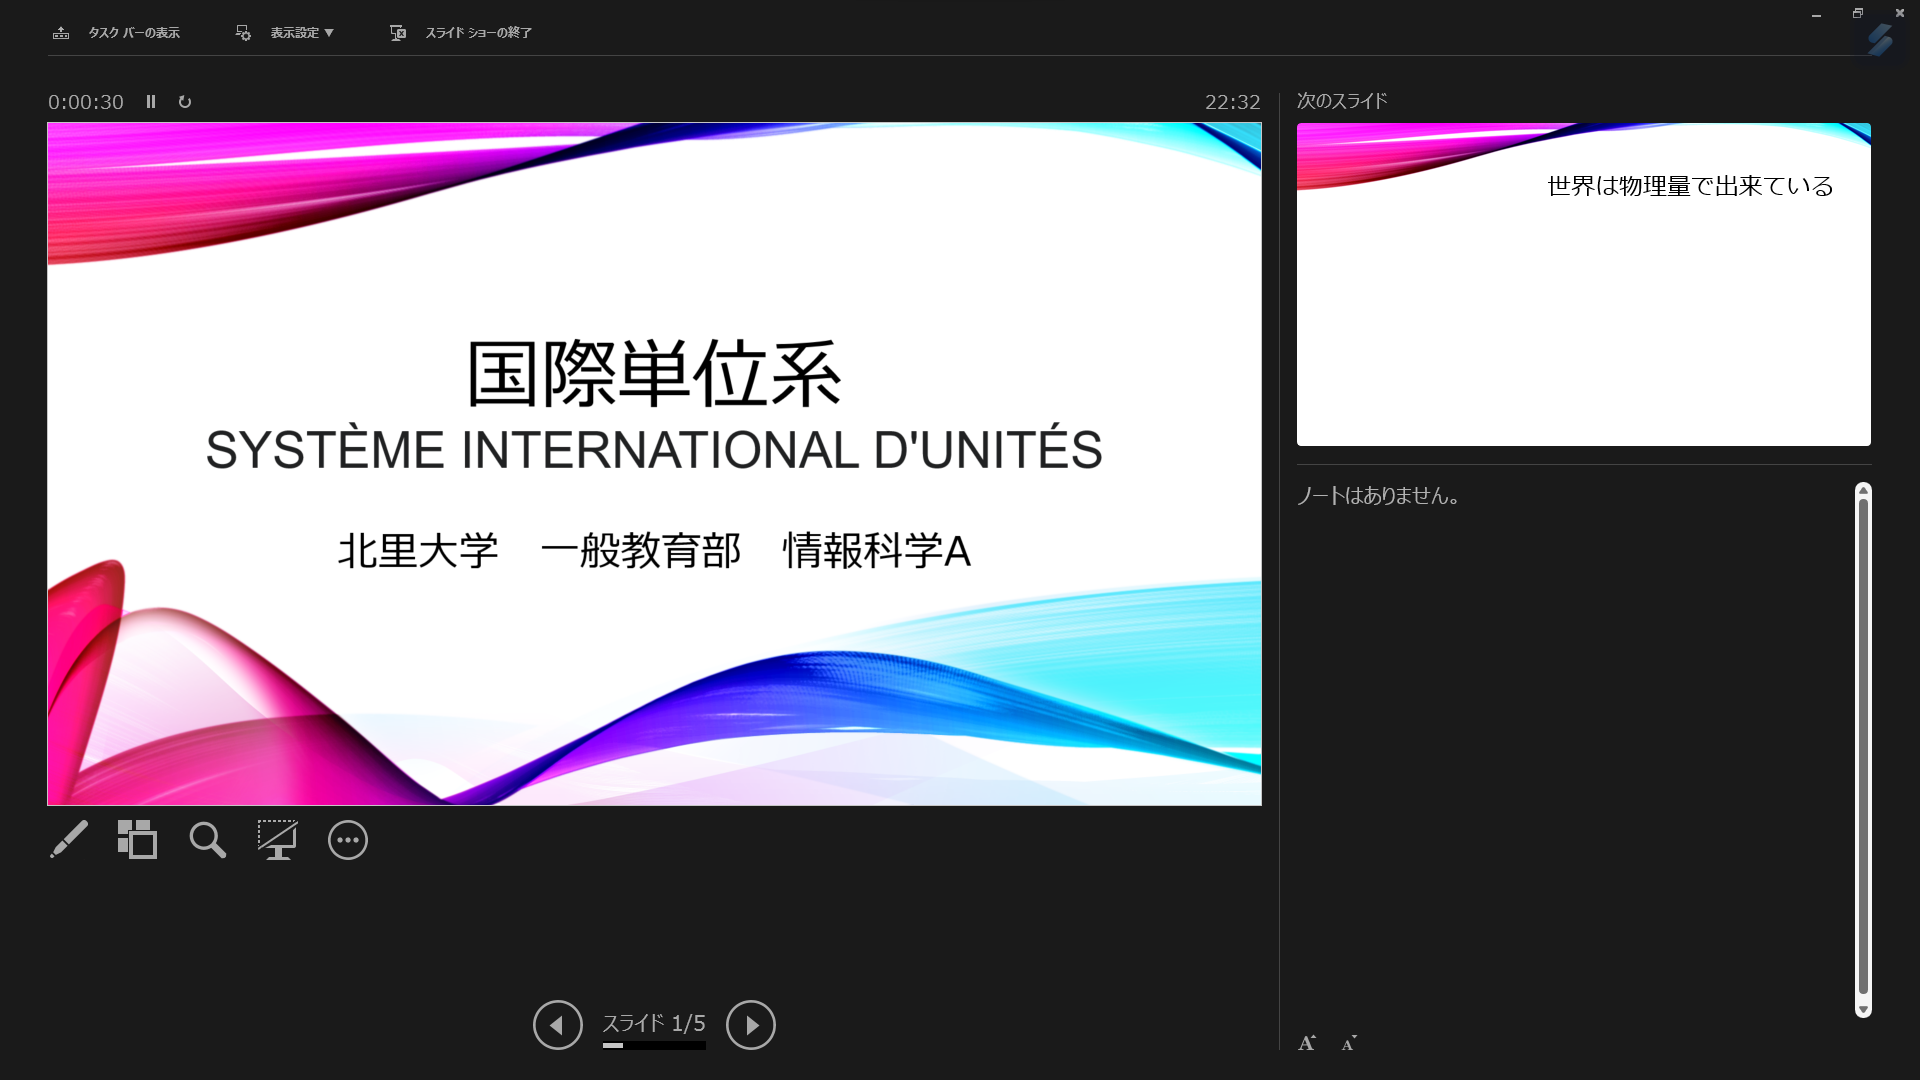Go to previous slide arrow

(557, 1025)
